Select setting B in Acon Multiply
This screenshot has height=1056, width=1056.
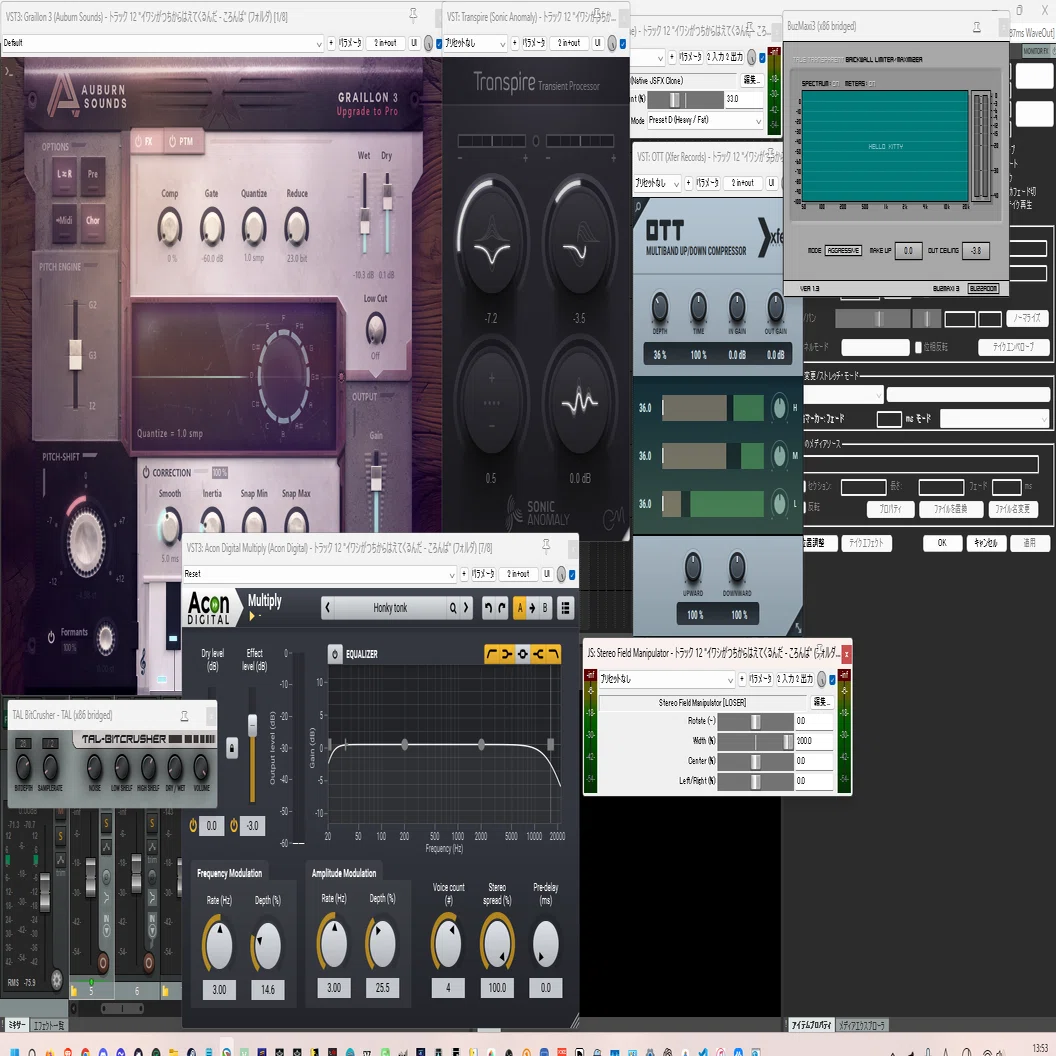(545, 608)
